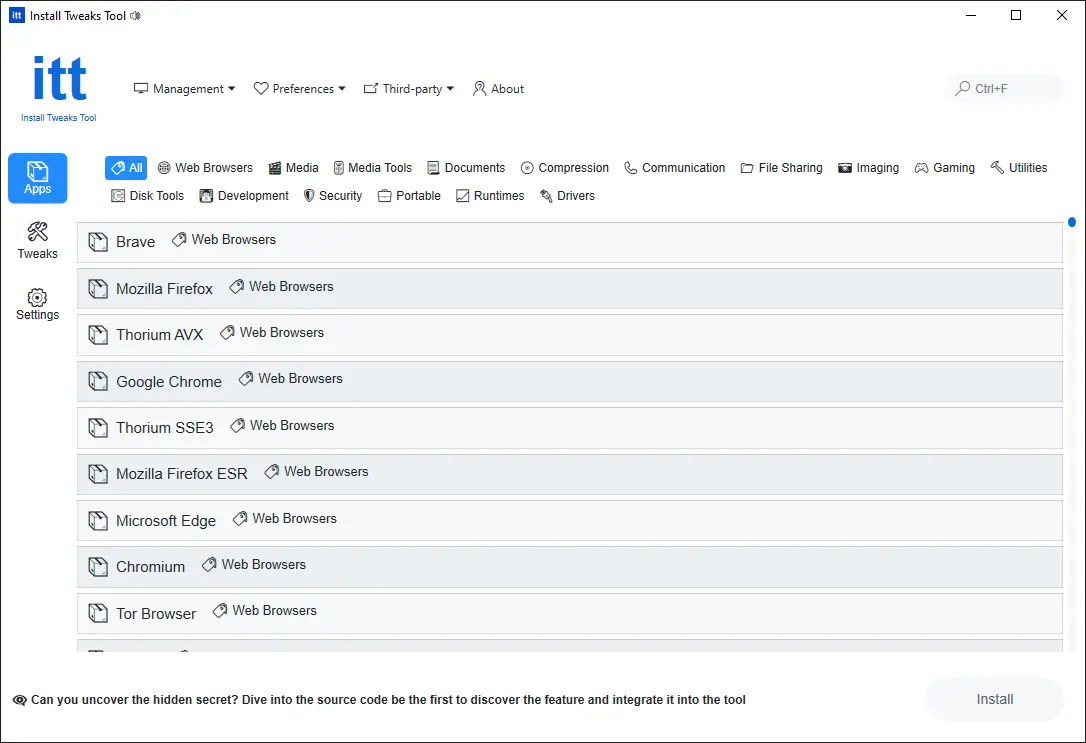
Task: Select the Tor Browser app name
Action: 156,614
